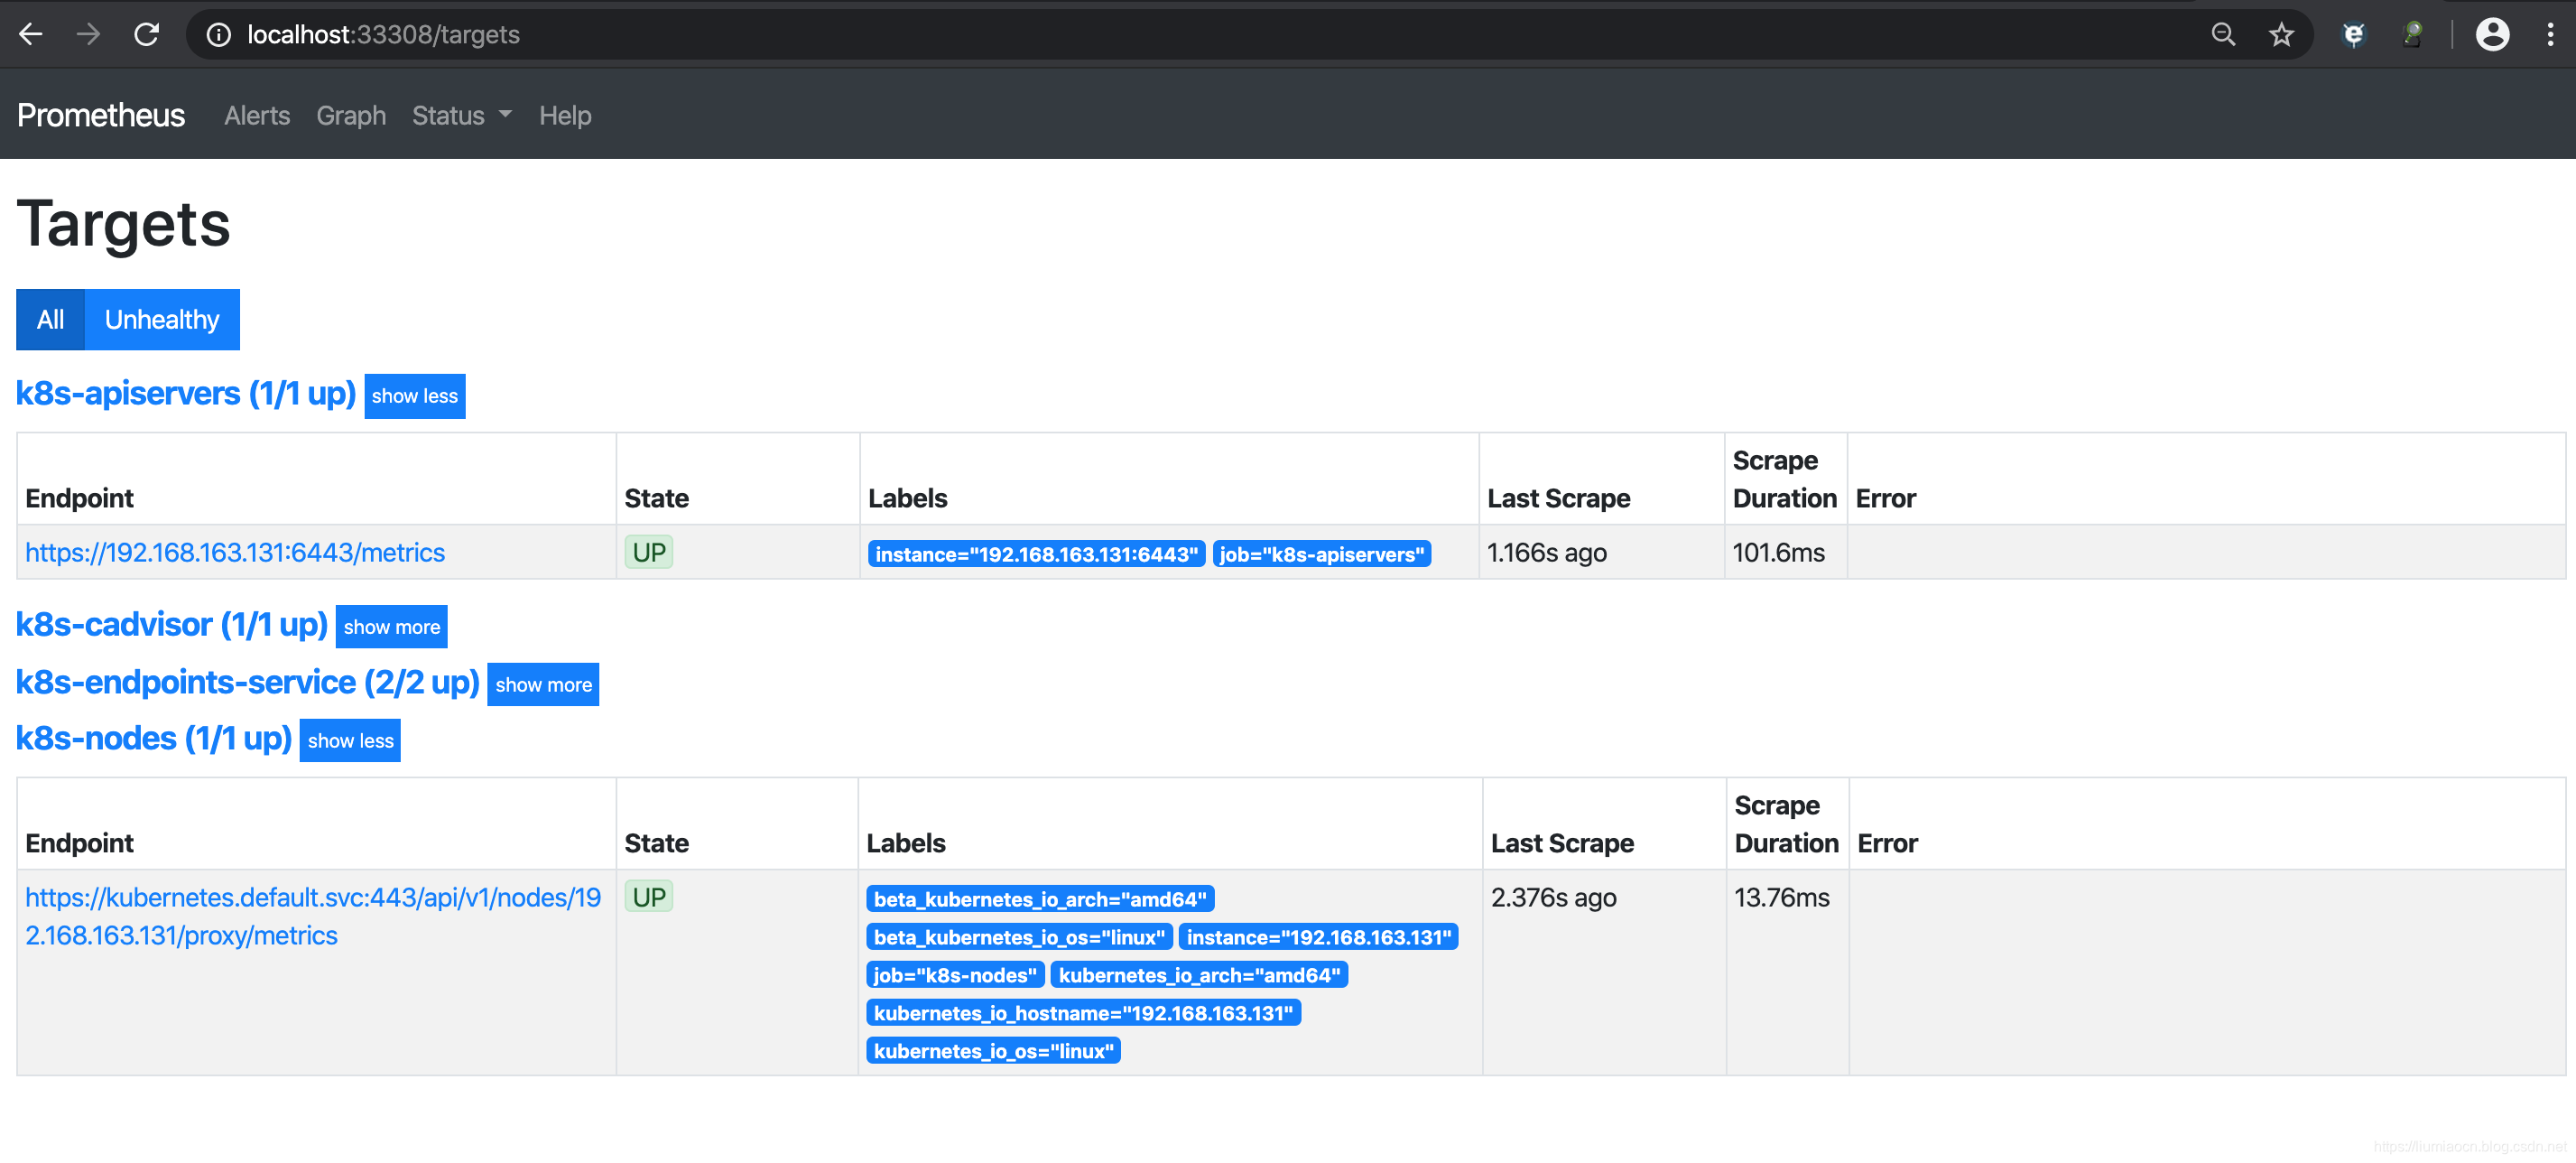Click Error column header in k8s-nodes table
Image resolution: width=2576 pixels, height=1163 pixels.
(x=1887, y=843)
